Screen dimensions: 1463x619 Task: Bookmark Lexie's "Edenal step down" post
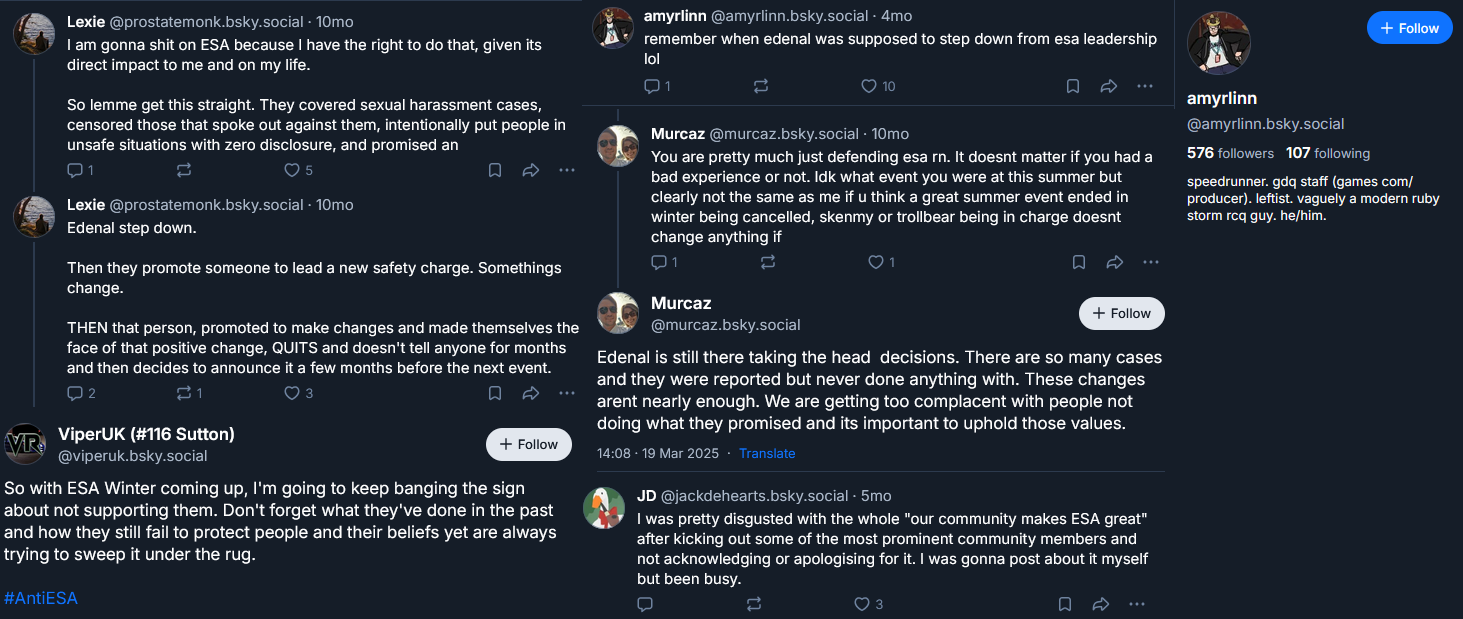[x=495, y=393]
